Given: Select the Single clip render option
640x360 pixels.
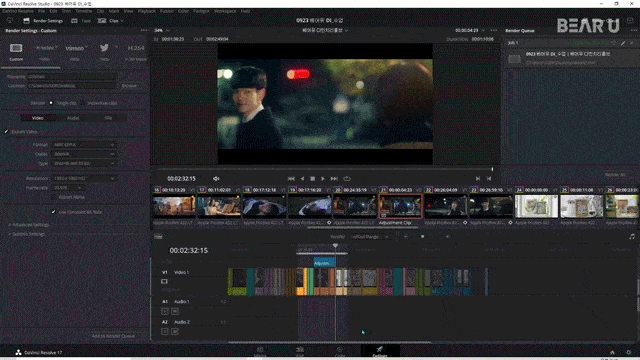Looking at the screenshot, I should click(51, 103).
